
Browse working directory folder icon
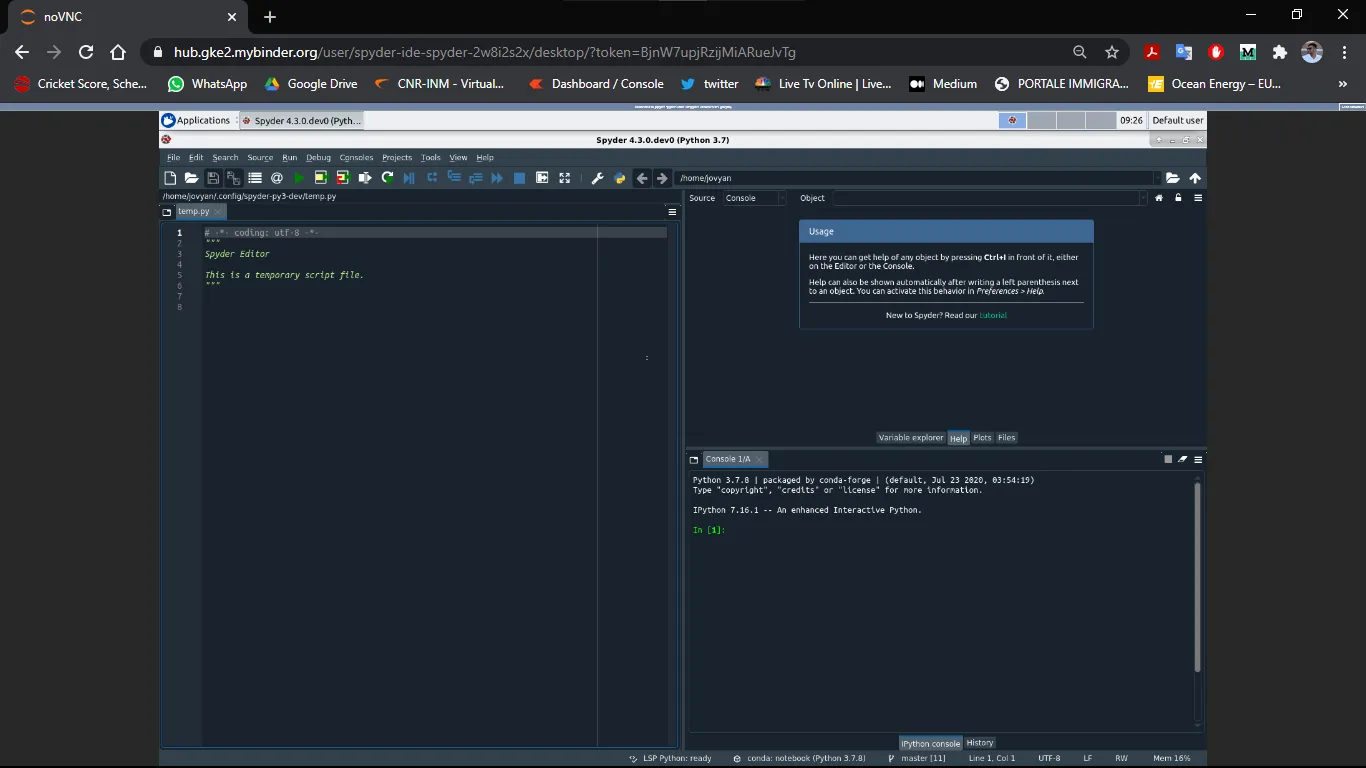(1173, 178)
